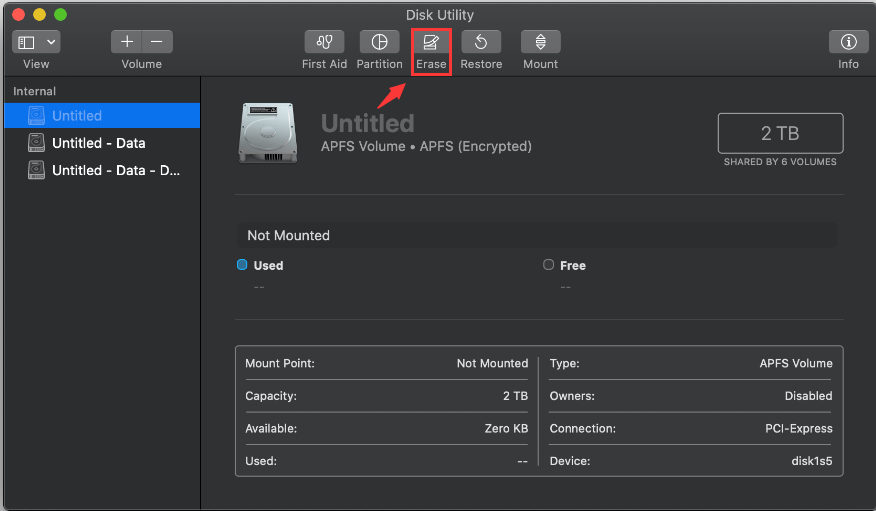This screenshot has height=511, width=876.
Task: Click the Erase toolbar icon
Action: click(x=431, y=42)
